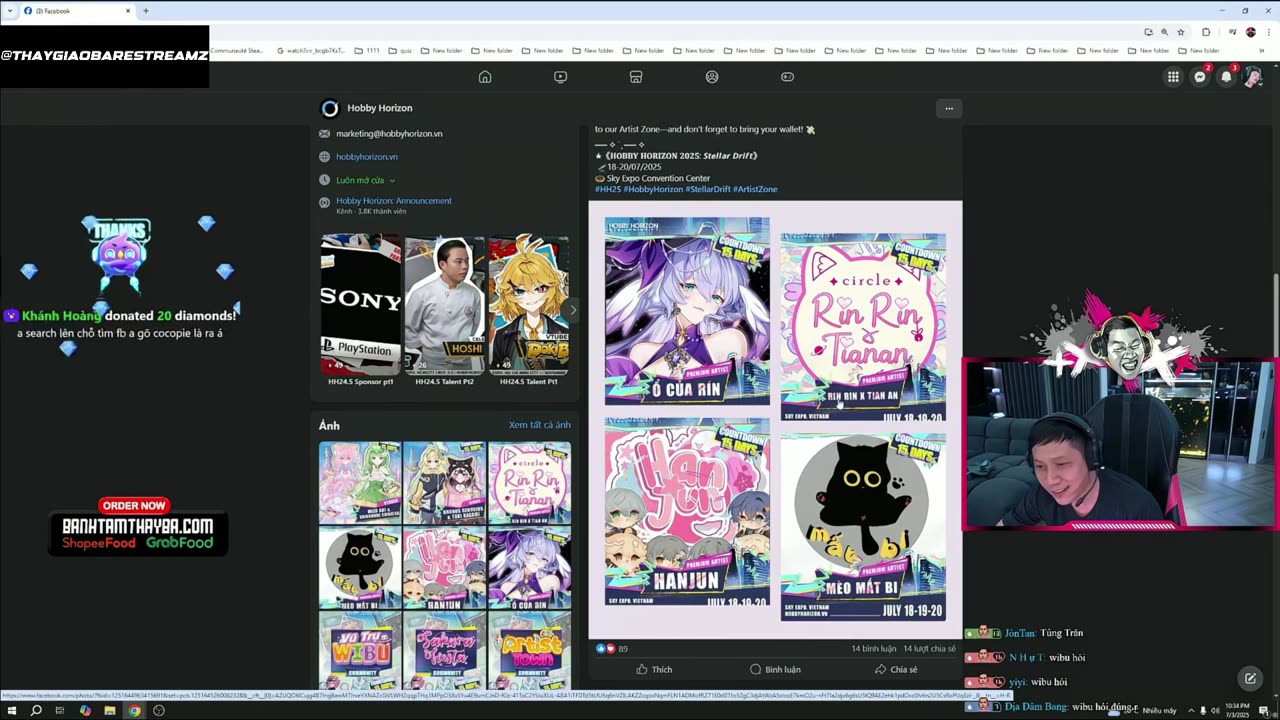Image resolution: width=1280 pixels, height=720 pixels.
Task: Open 'Vũ Trụ Wibu' photo thumbnail
Action: tap(360, 651)
